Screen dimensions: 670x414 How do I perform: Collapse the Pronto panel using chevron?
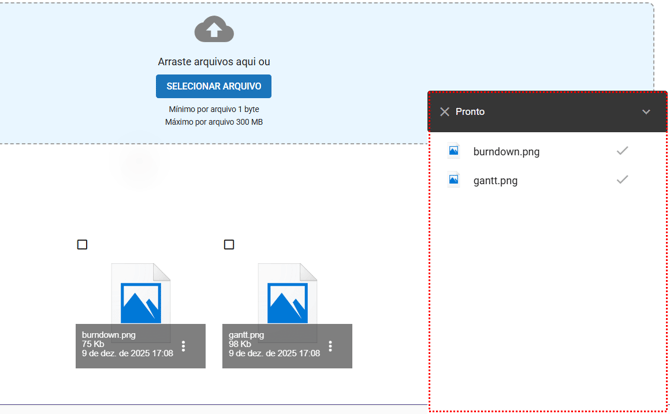(646, 112)
